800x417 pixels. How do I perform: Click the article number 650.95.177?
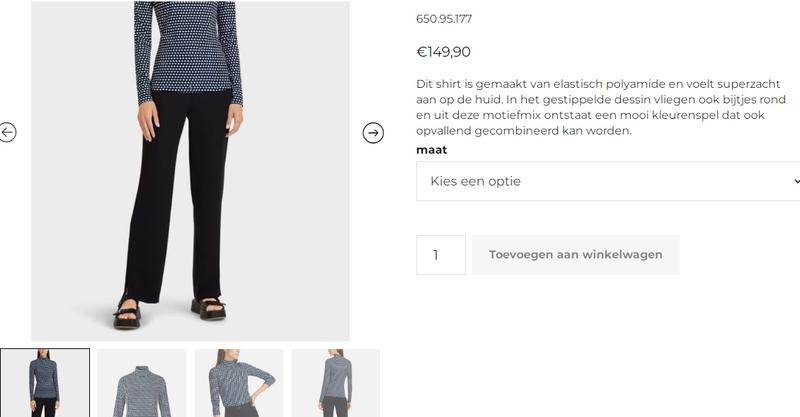tap(444, 19)
